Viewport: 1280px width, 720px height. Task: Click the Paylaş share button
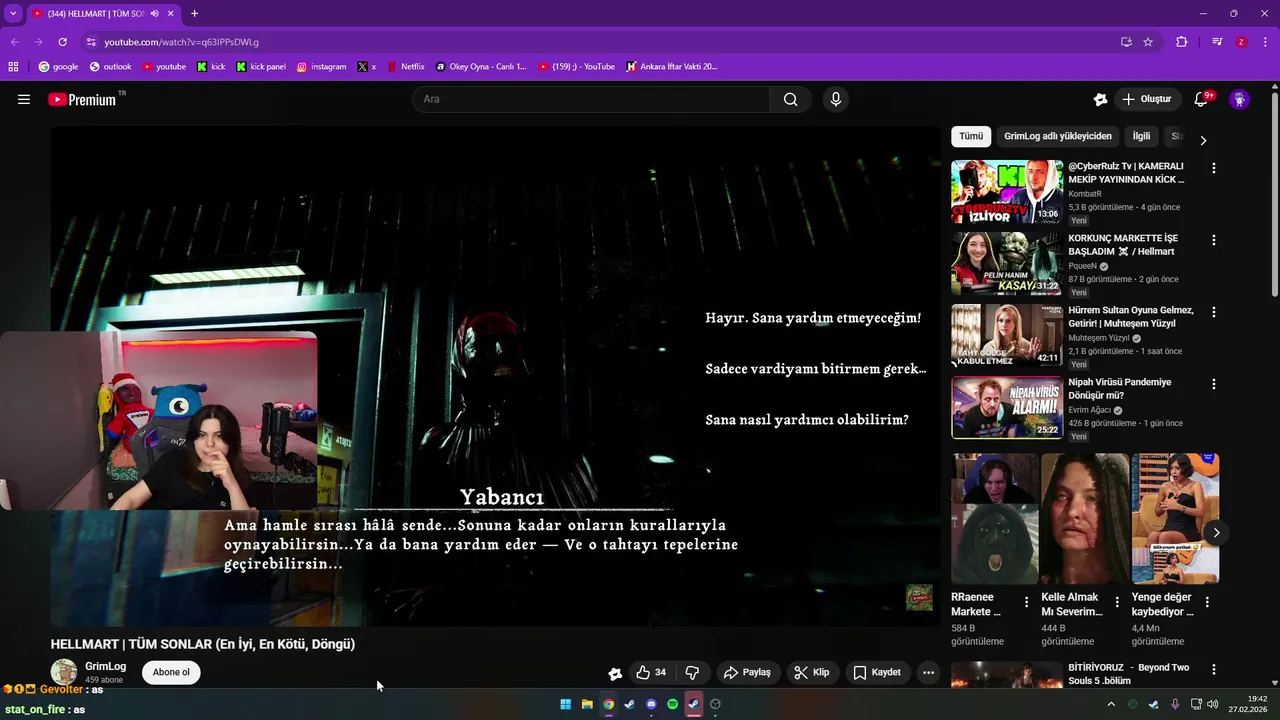pos(747,673)
